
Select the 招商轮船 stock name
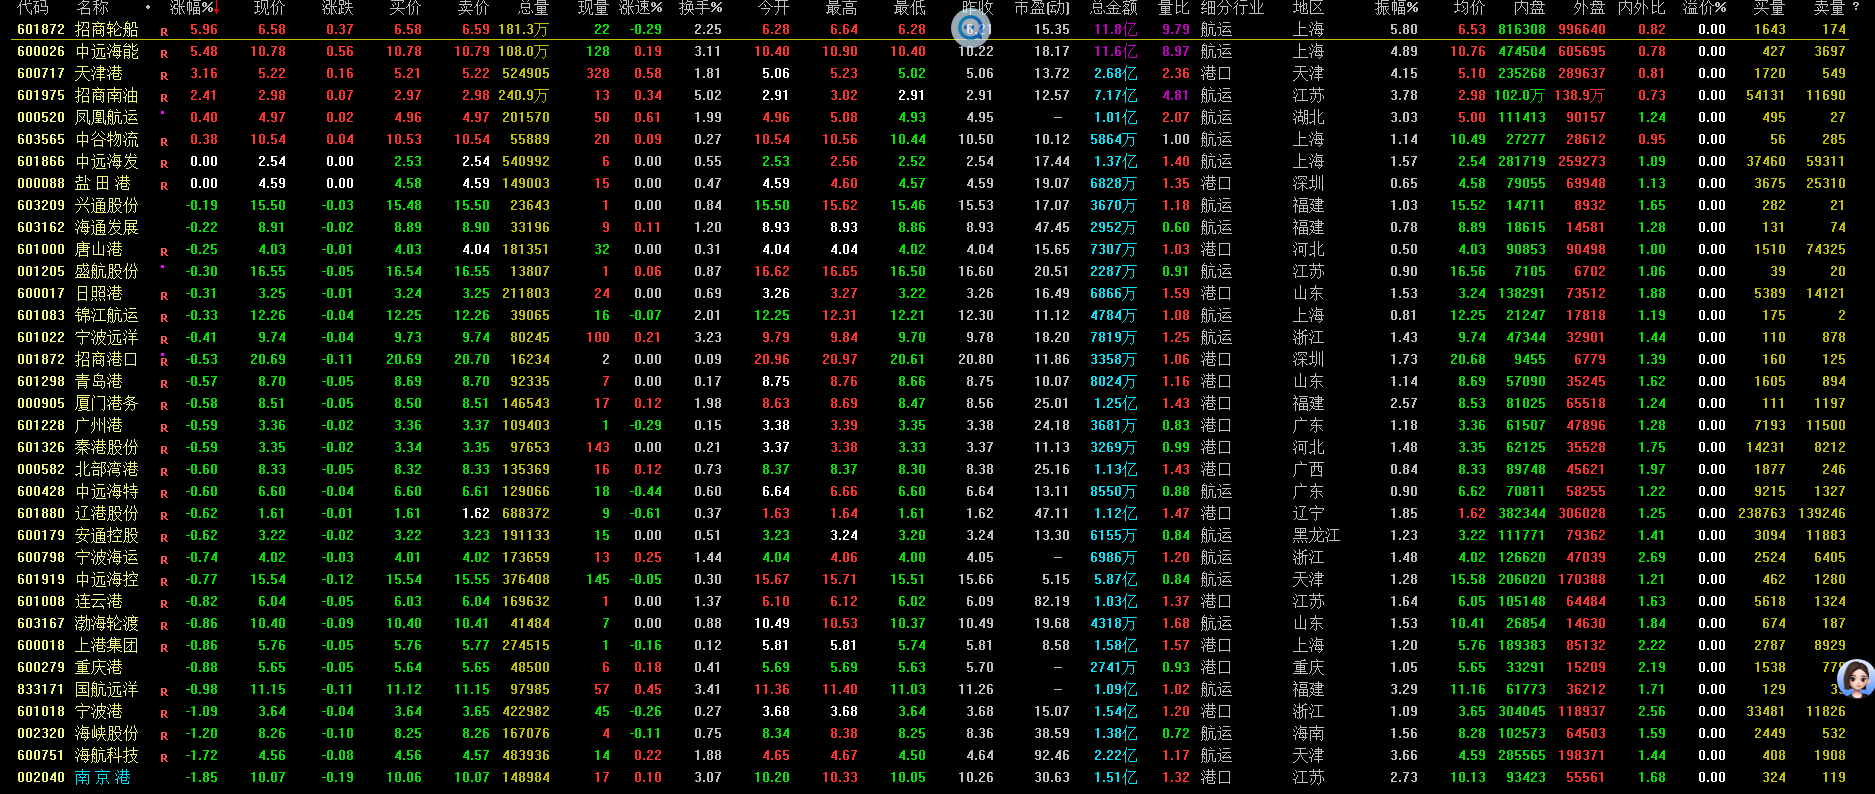[x=107, y=30]
